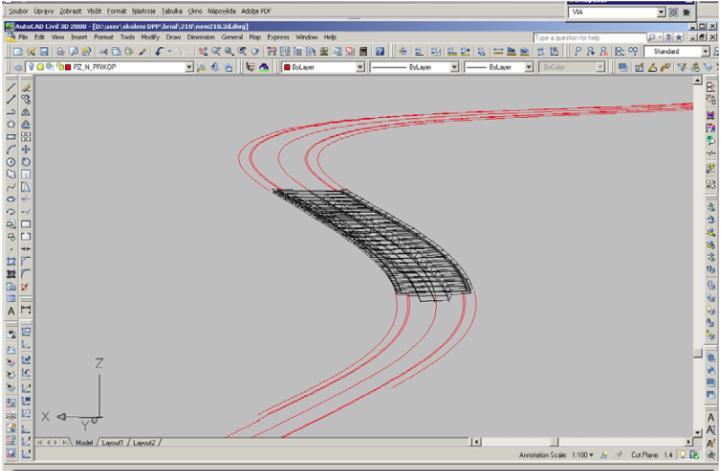Switch to the Model tab
Screen dimensions: 721x471
84,442
